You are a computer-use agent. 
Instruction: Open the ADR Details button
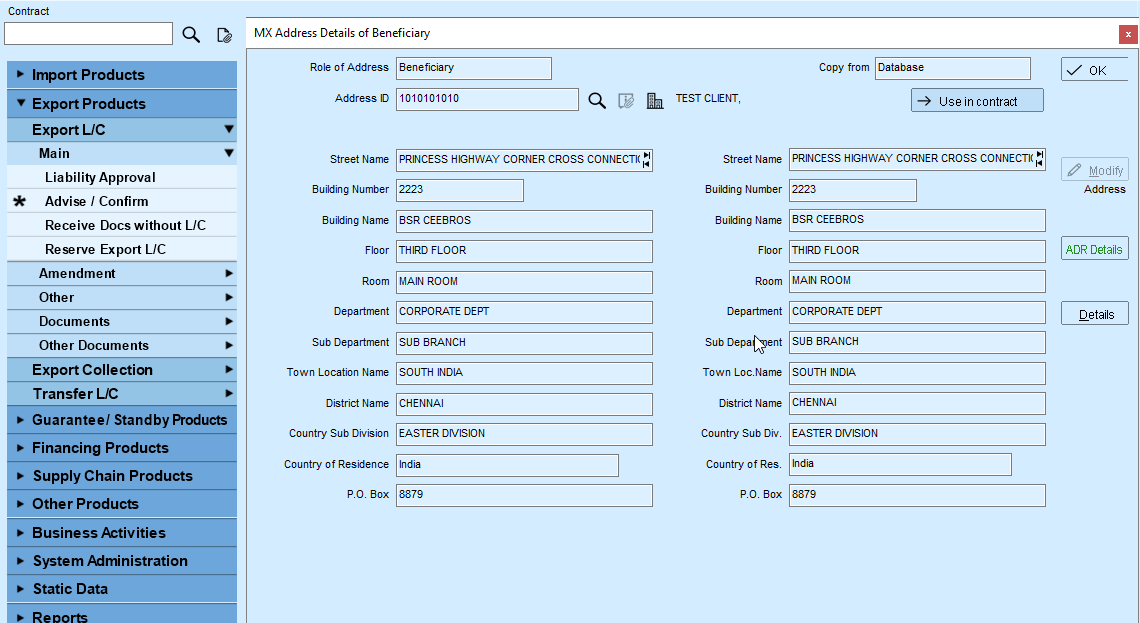1095,249
